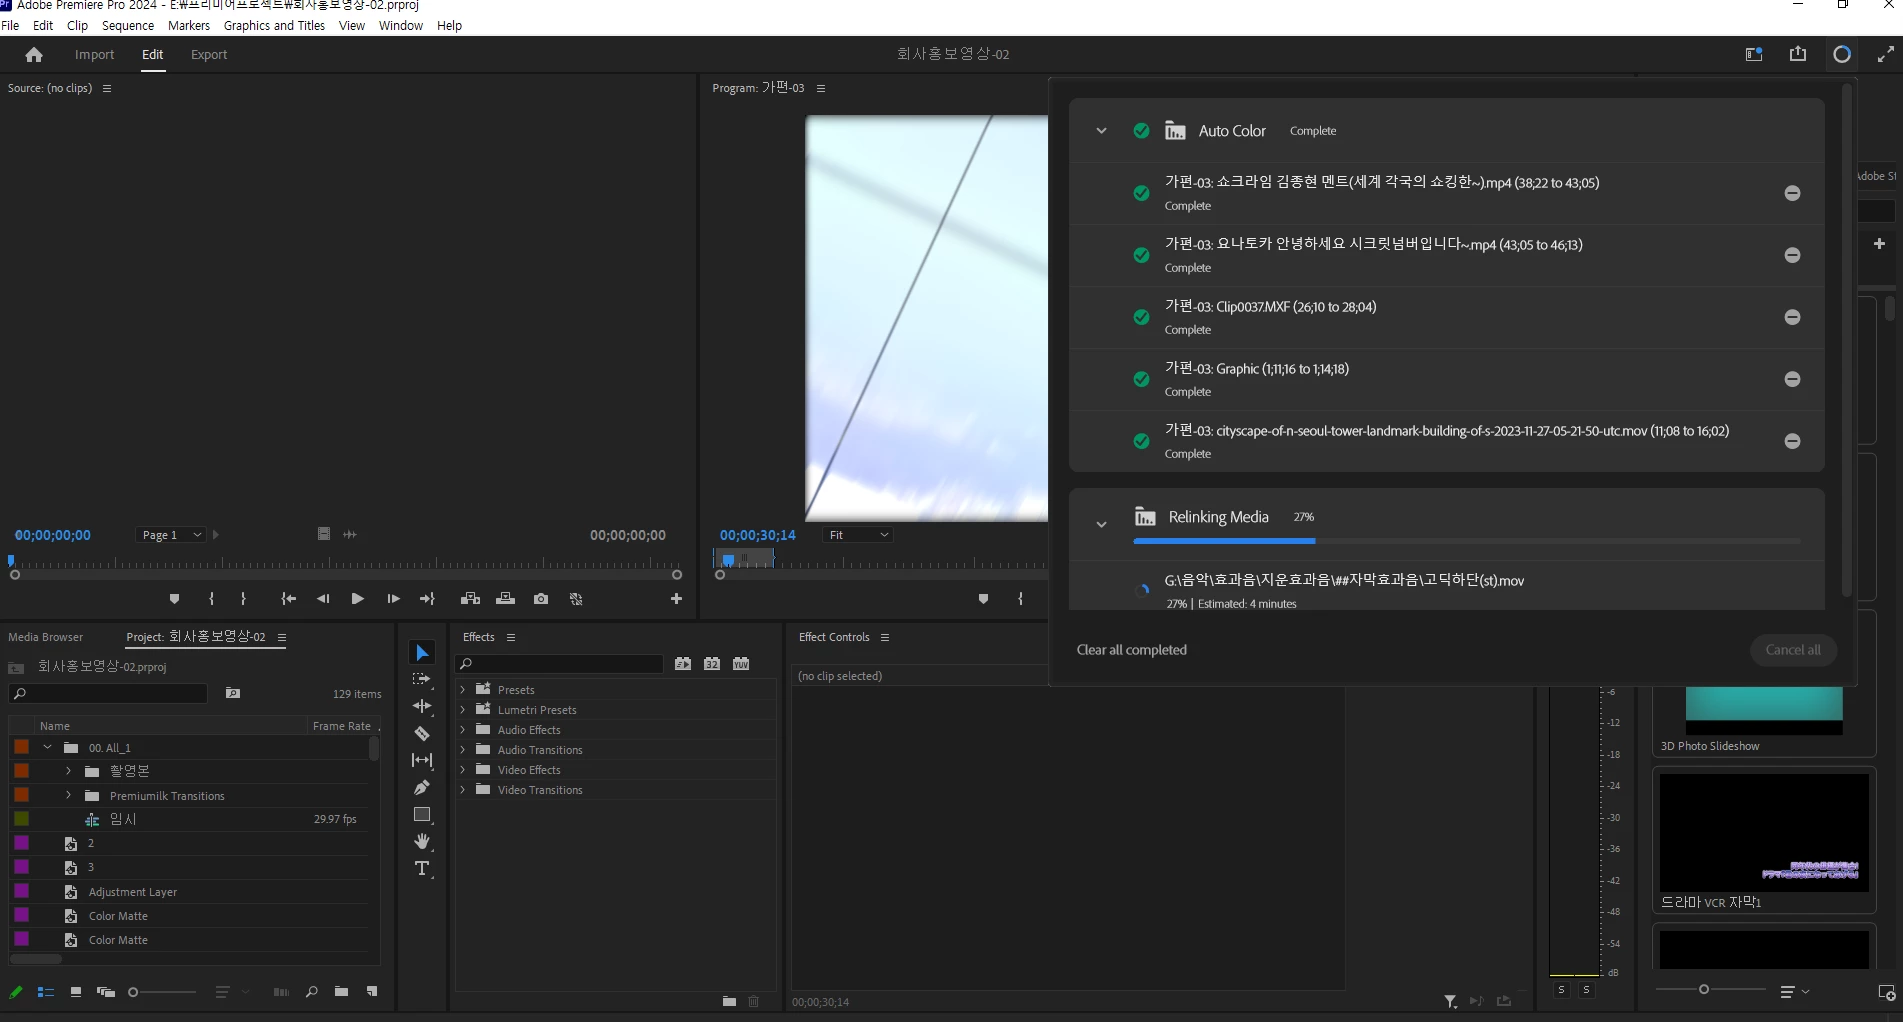Toggle the progress dashboard circle icon
The width and height of the screenshot is (1903, 1022).
1842,54
